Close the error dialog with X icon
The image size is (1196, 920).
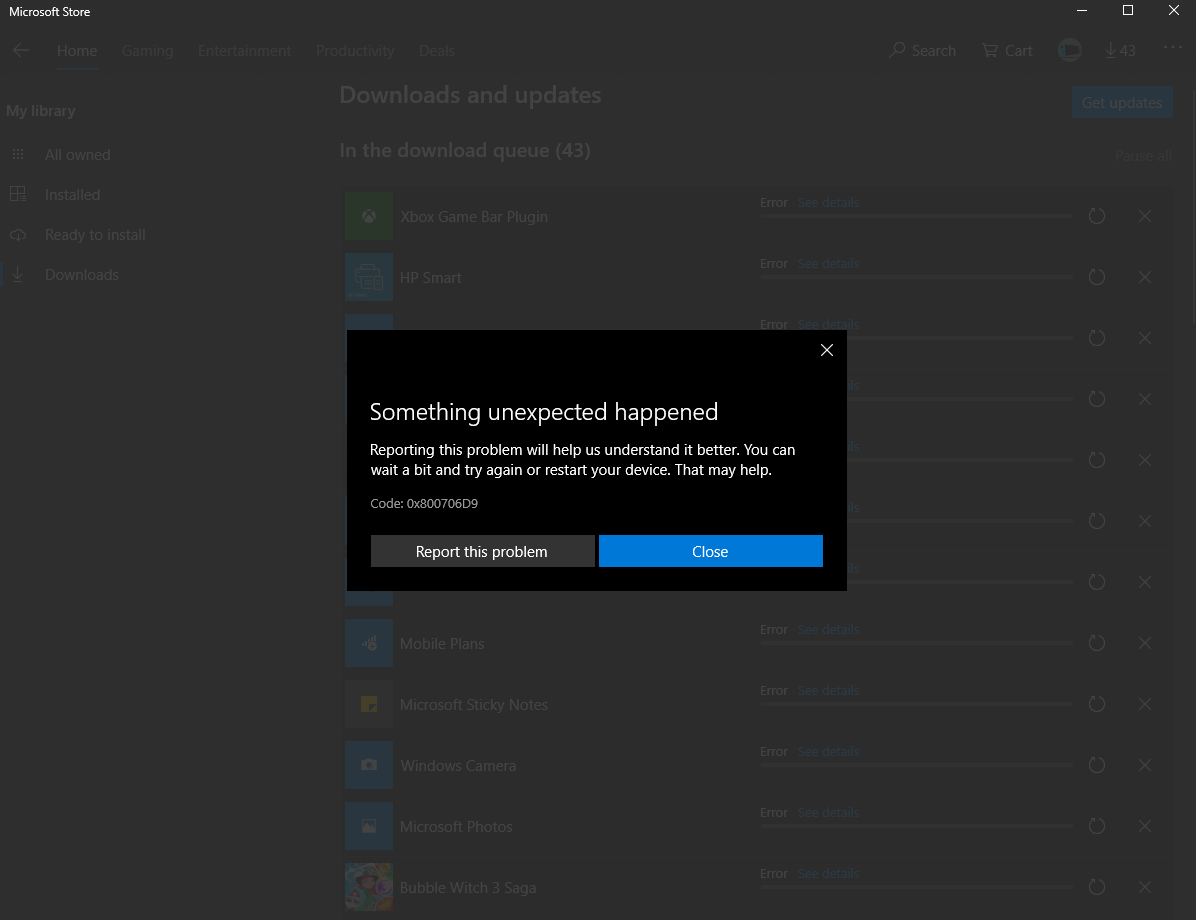tap(827, 350)
